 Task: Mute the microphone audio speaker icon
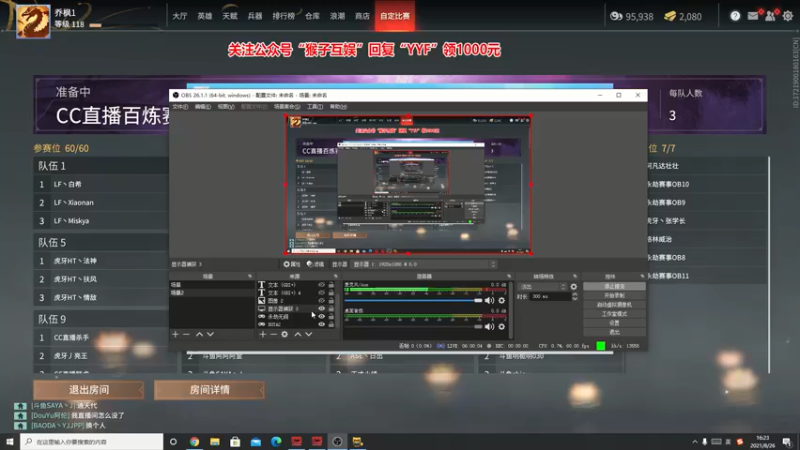click(x=489, y=301)
